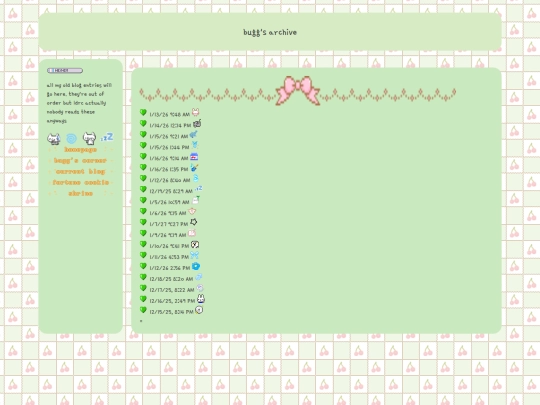Click pink icon beside 1/6/26 entry
This screenshot has width=540, height=405.
coord(192,211)
